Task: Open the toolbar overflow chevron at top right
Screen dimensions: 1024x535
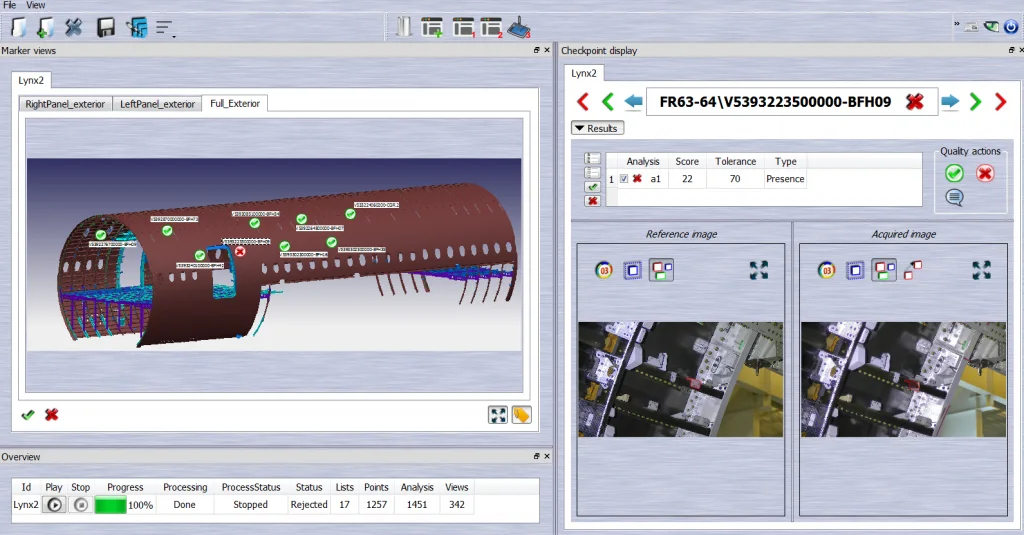Action: point(957,24)
